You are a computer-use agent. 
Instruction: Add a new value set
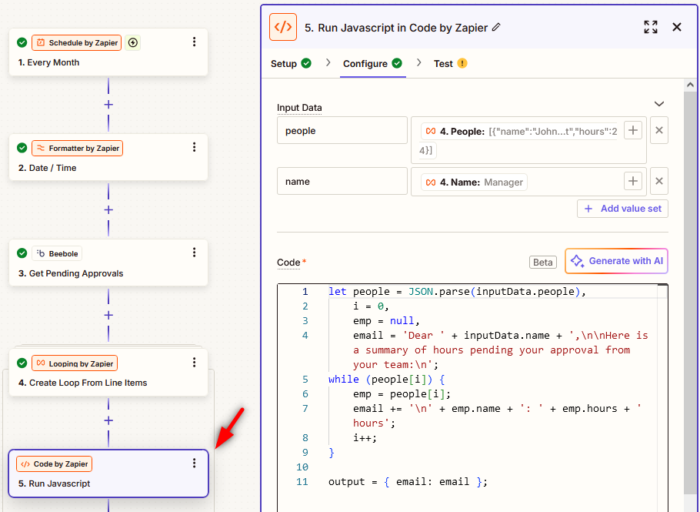622,208
